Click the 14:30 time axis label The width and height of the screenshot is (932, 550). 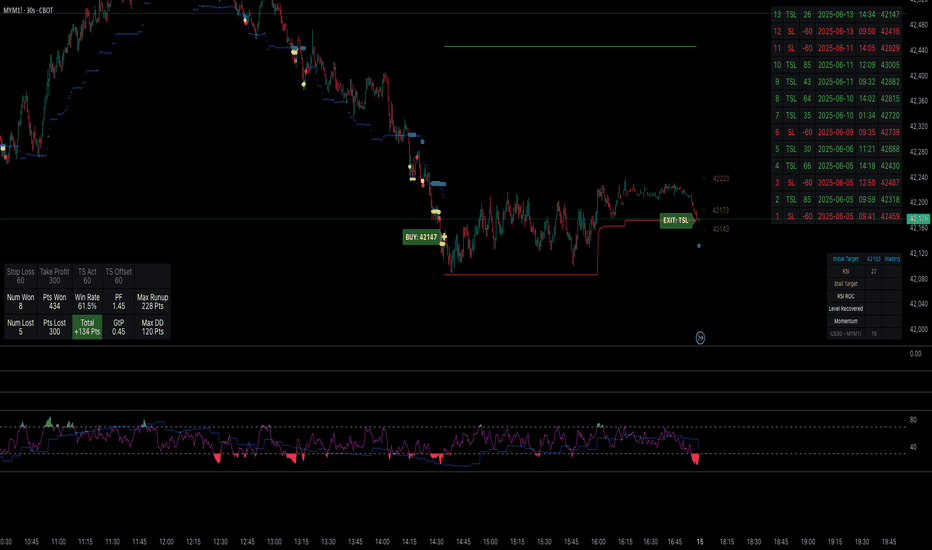click(436, 542)
